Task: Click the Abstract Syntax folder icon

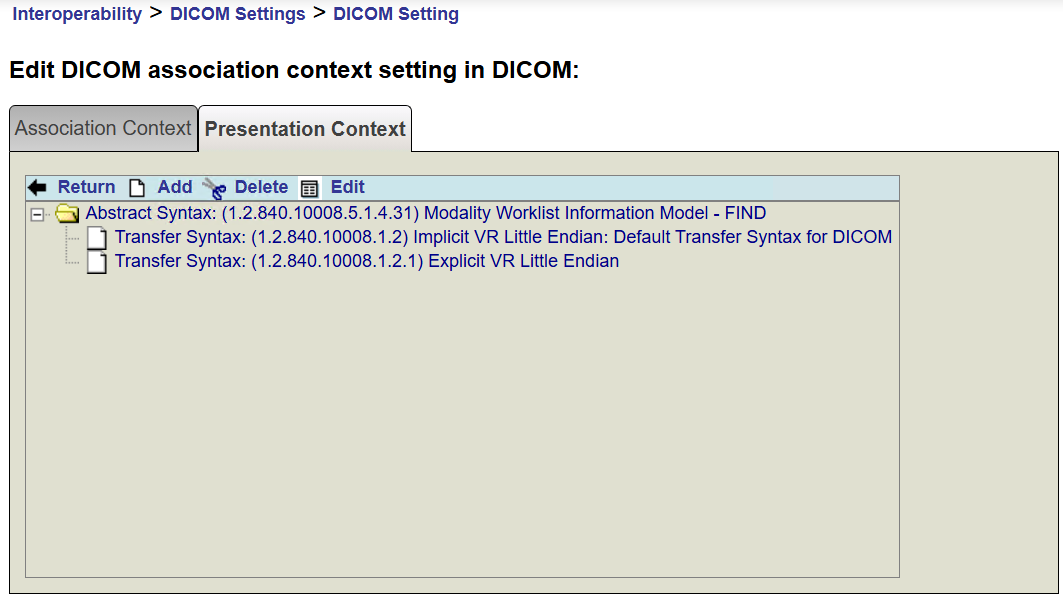Action: click(68, 213)
